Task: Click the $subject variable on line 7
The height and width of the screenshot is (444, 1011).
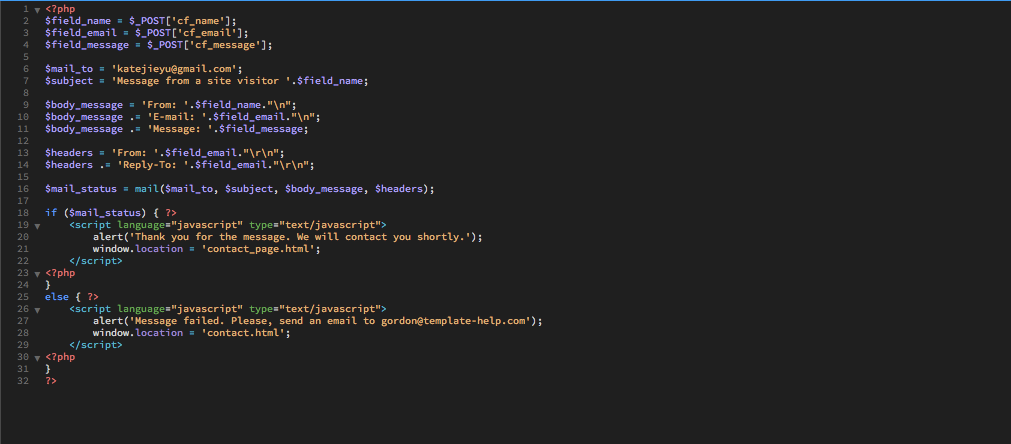Action: tap(69, 81)
